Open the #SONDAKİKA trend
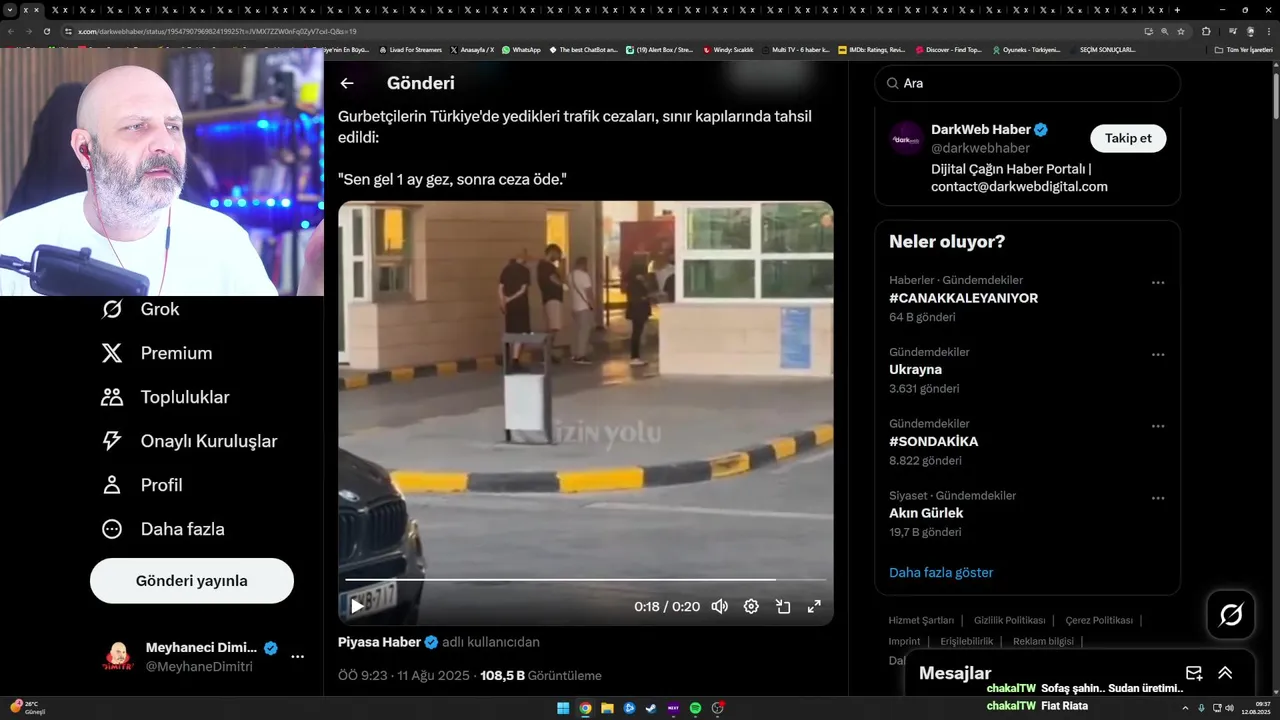Screen dimensions: 1280x720 [933, 441]
